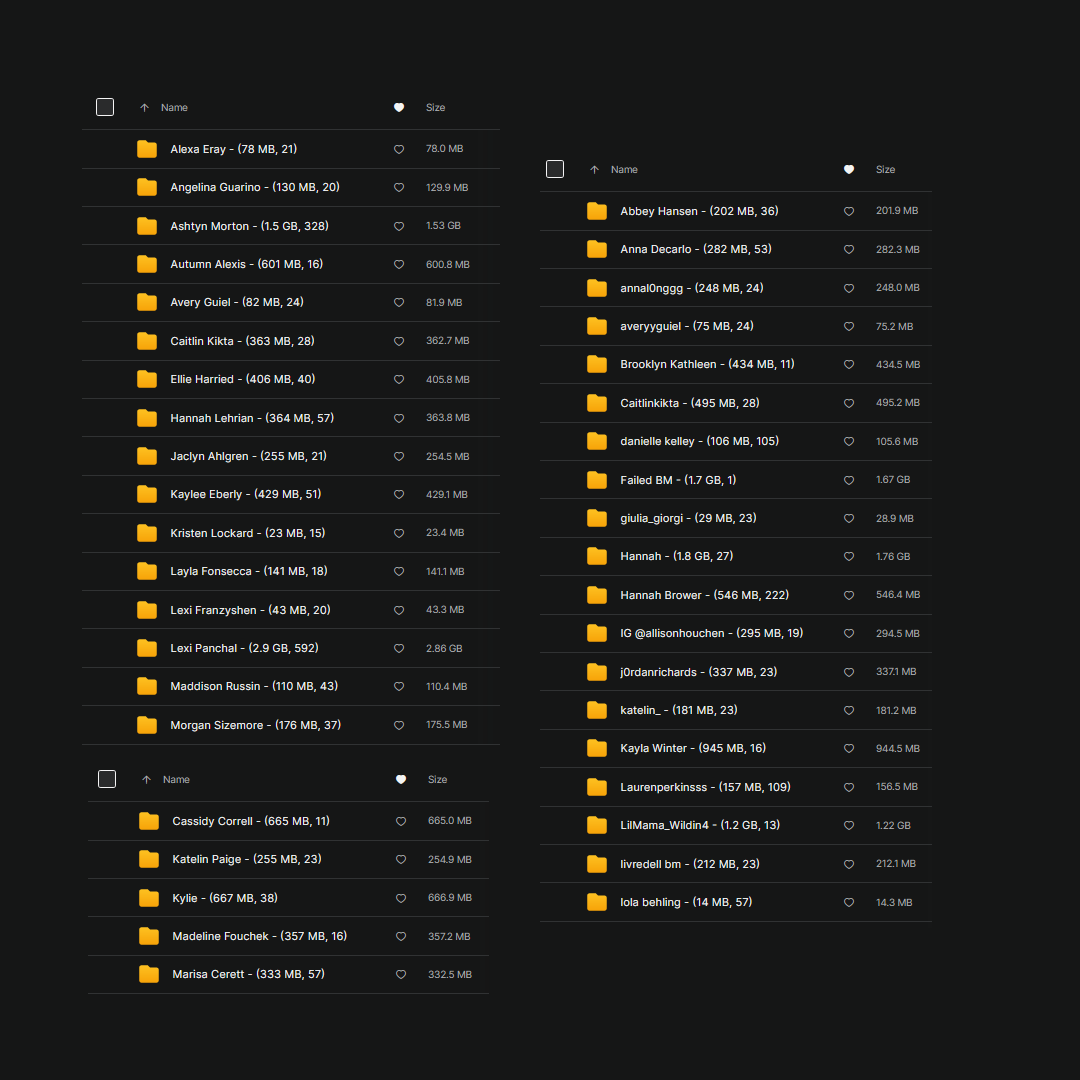Click the folder icon beside the 1.67 GB entry
This screenshot has width=1080, height=1080.
(x=597, y=480)
